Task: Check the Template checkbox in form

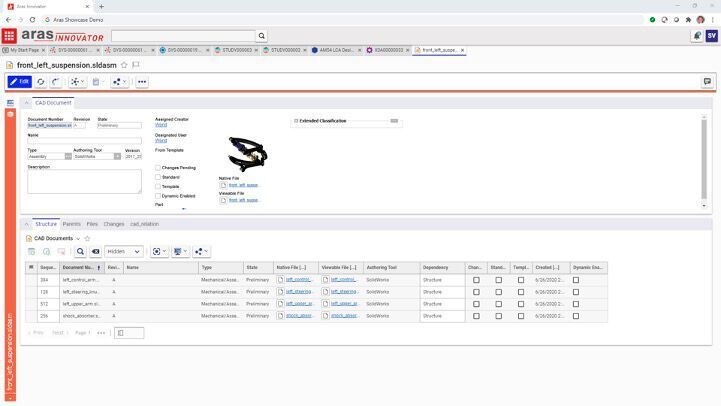Action: (158, 186)
